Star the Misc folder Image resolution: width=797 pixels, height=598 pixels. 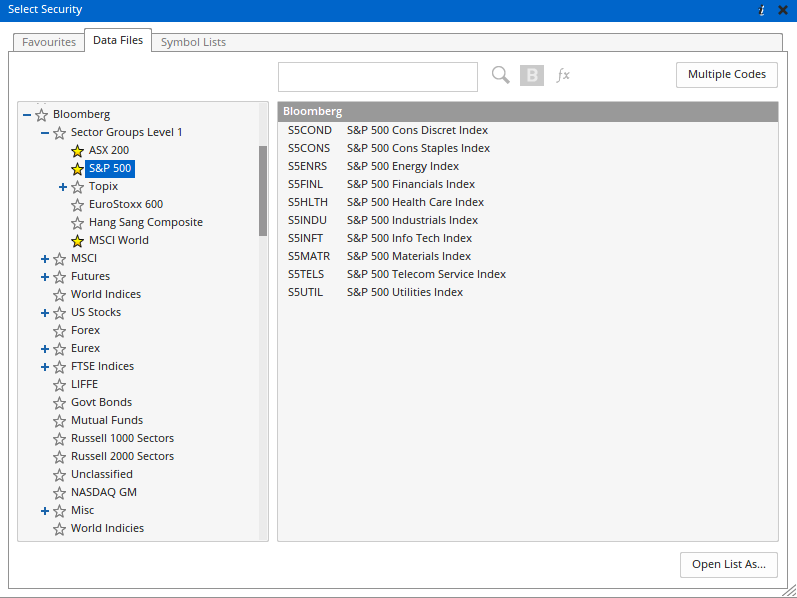coord(59,511)
